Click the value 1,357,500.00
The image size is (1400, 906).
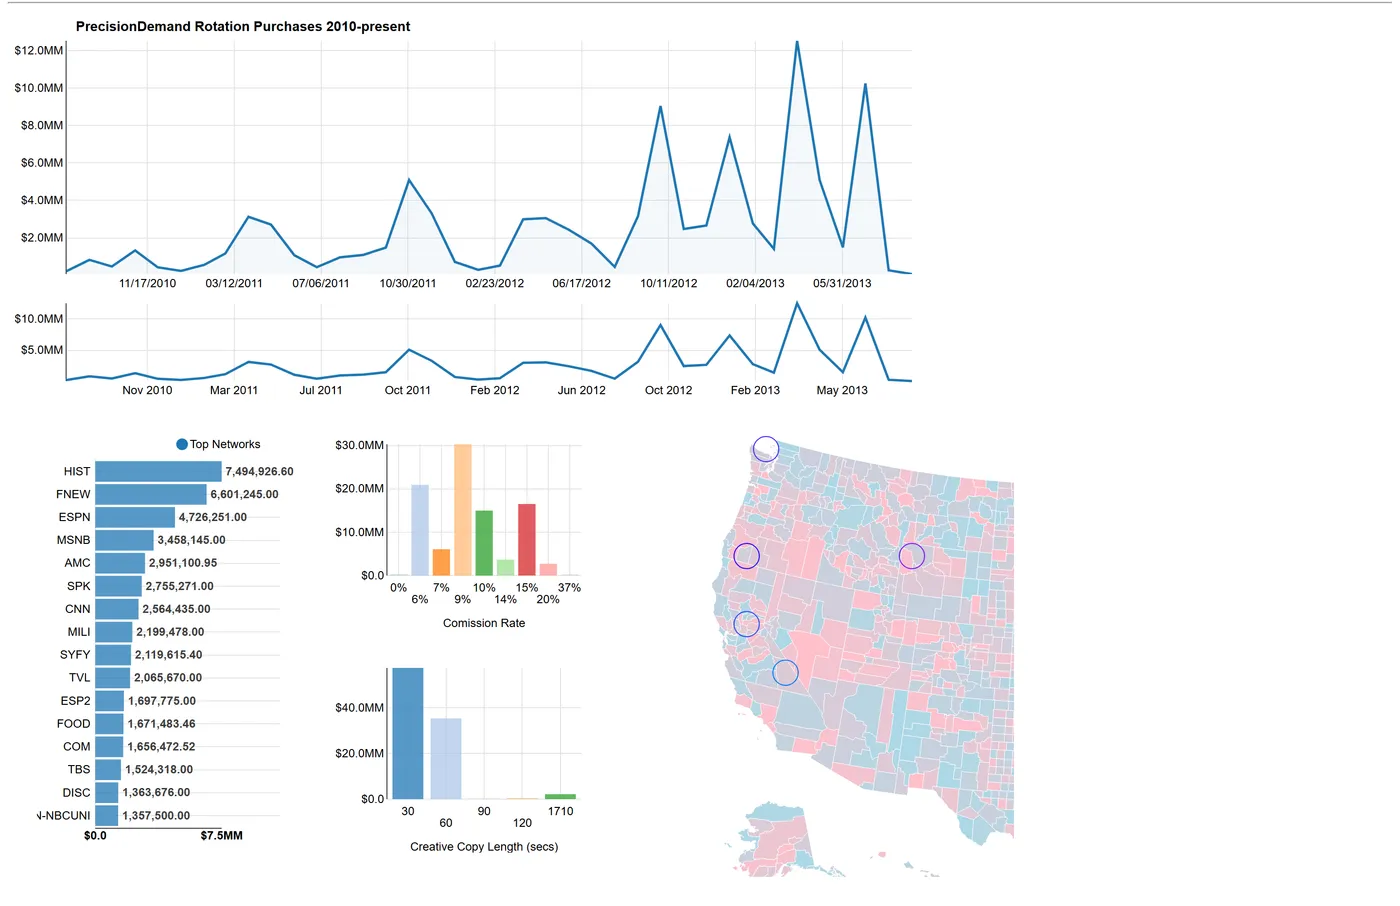coord(156,816)
